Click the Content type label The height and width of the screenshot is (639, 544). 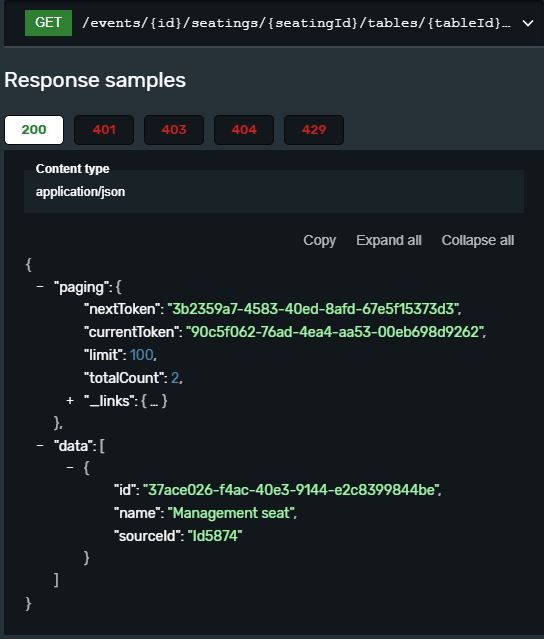tap(73, 169)
